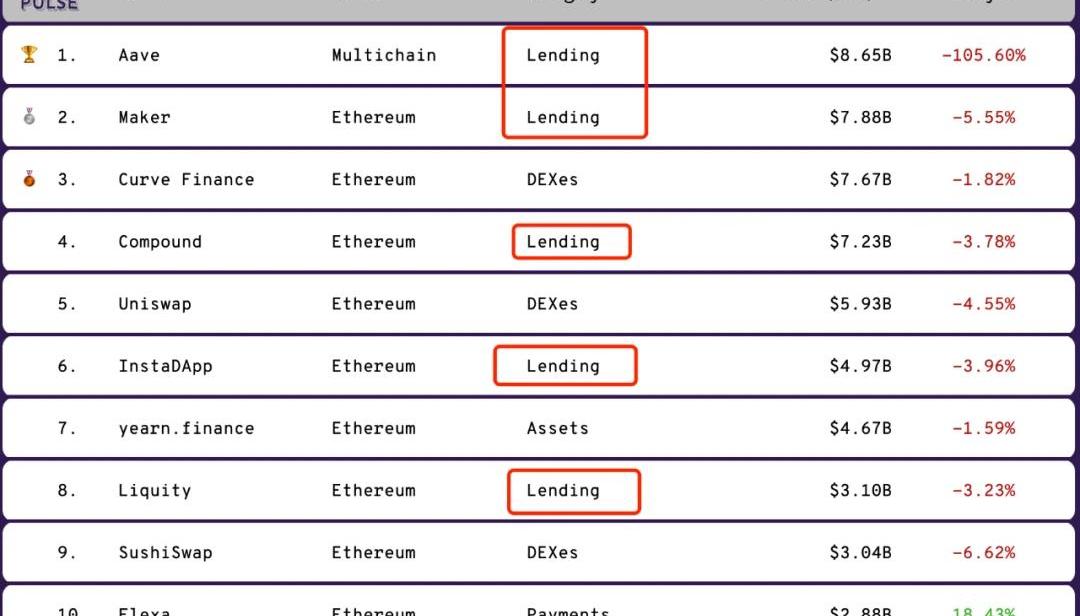Click the gold trophy icon beside Aave
Viewport: 1080px width, 616px height.
(29, 54)
